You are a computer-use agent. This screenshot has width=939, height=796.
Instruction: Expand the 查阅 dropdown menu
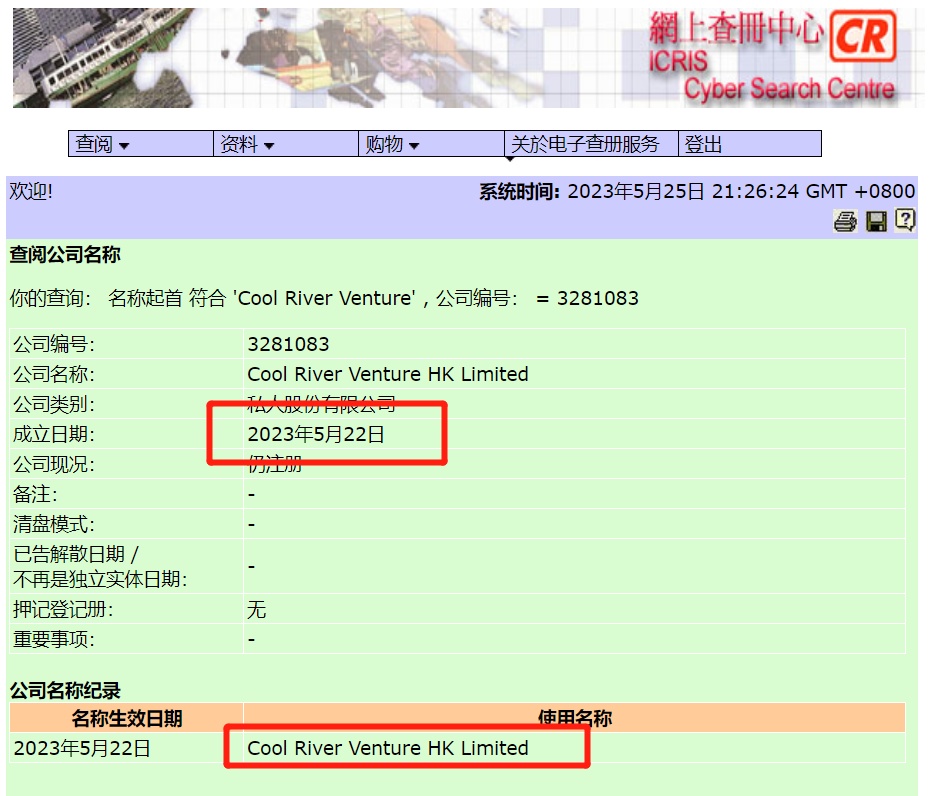coord(141,144)
